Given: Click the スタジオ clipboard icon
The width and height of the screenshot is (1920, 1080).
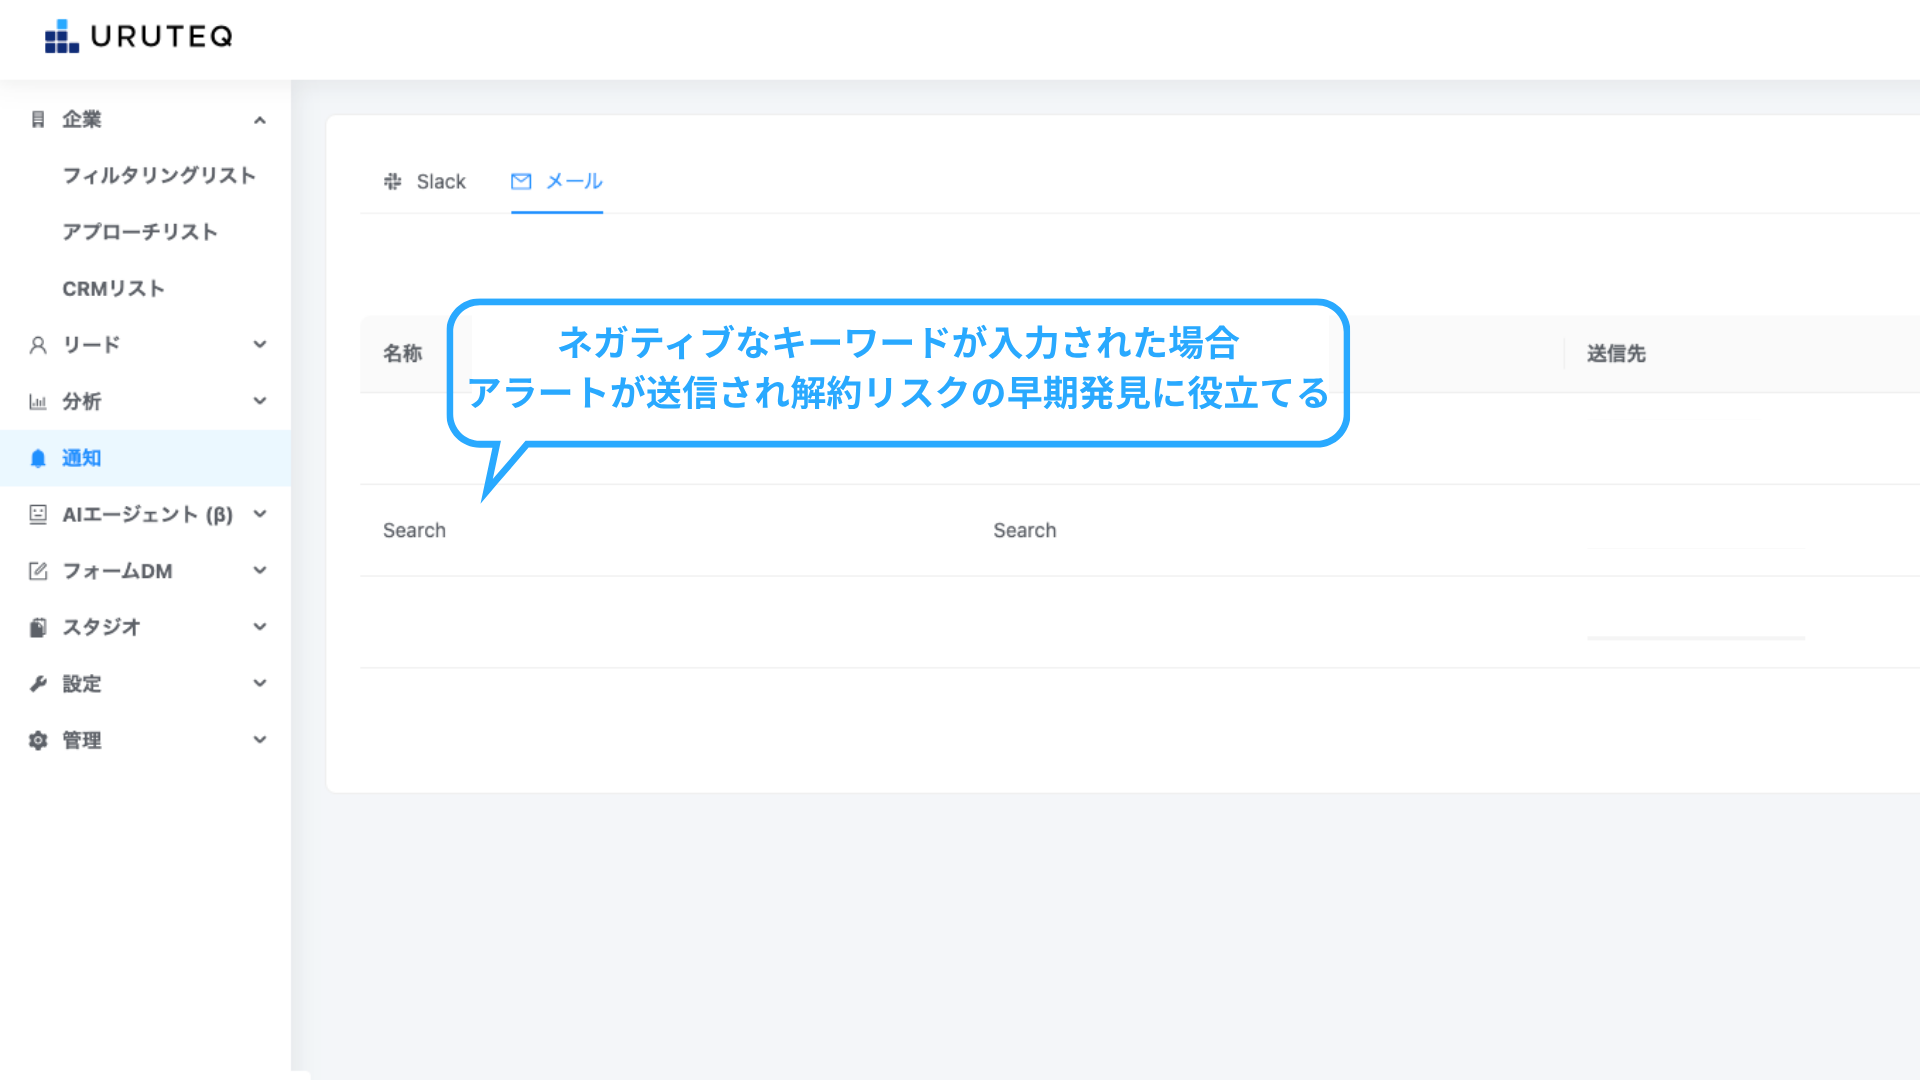Looking at the screenshot, I should click(x=38, y=627).
